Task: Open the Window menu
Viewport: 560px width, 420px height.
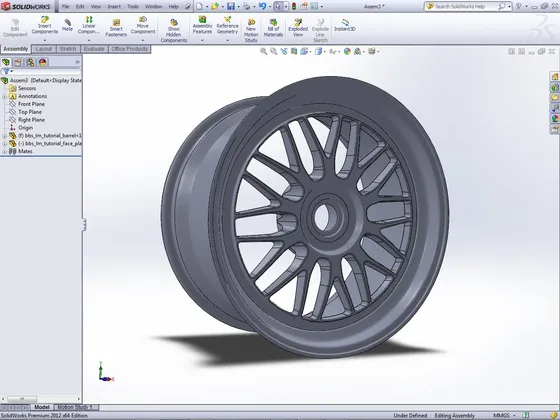Action: point(154,6)
